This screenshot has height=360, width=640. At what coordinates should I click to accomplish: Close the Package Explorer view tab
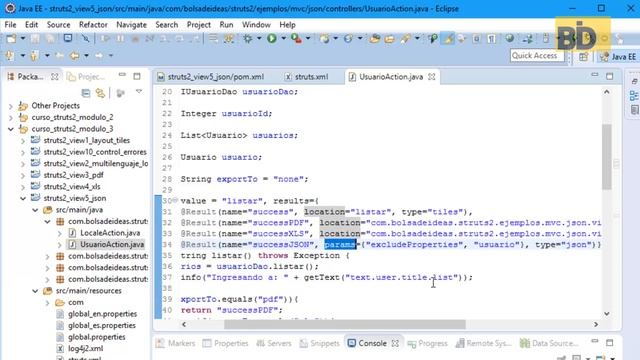click(x=55, y=77)
